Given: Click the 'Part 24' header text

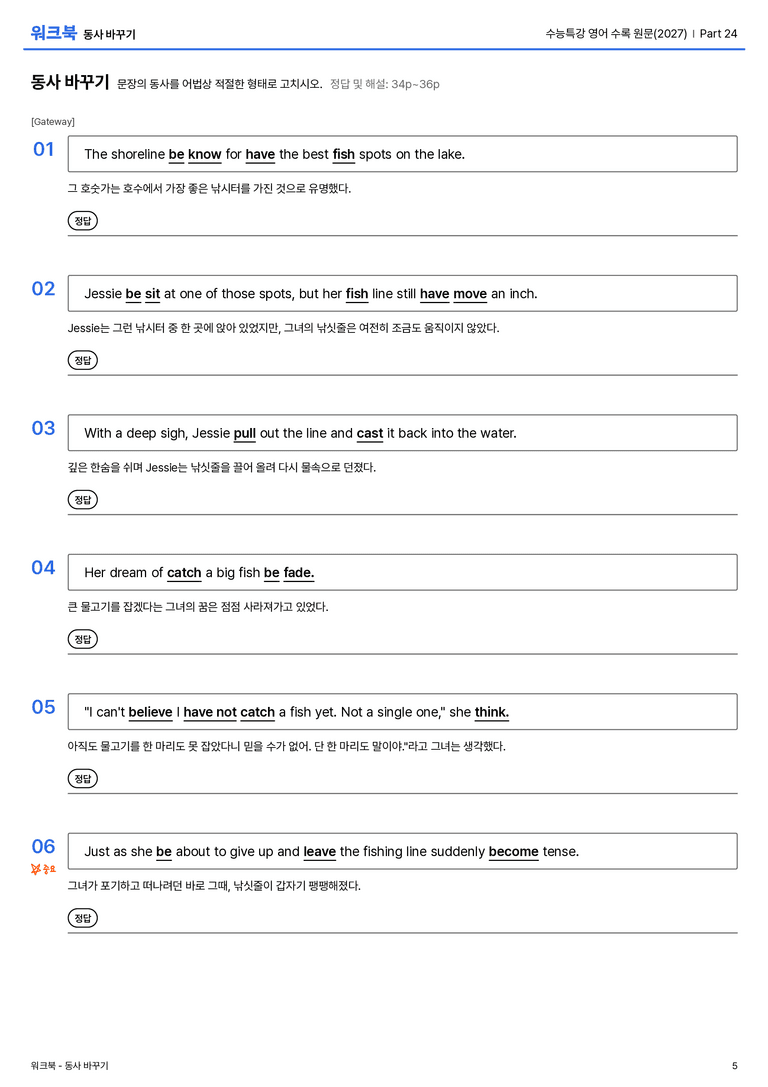Looking at the screenshot, I should [x=718, y=33].
